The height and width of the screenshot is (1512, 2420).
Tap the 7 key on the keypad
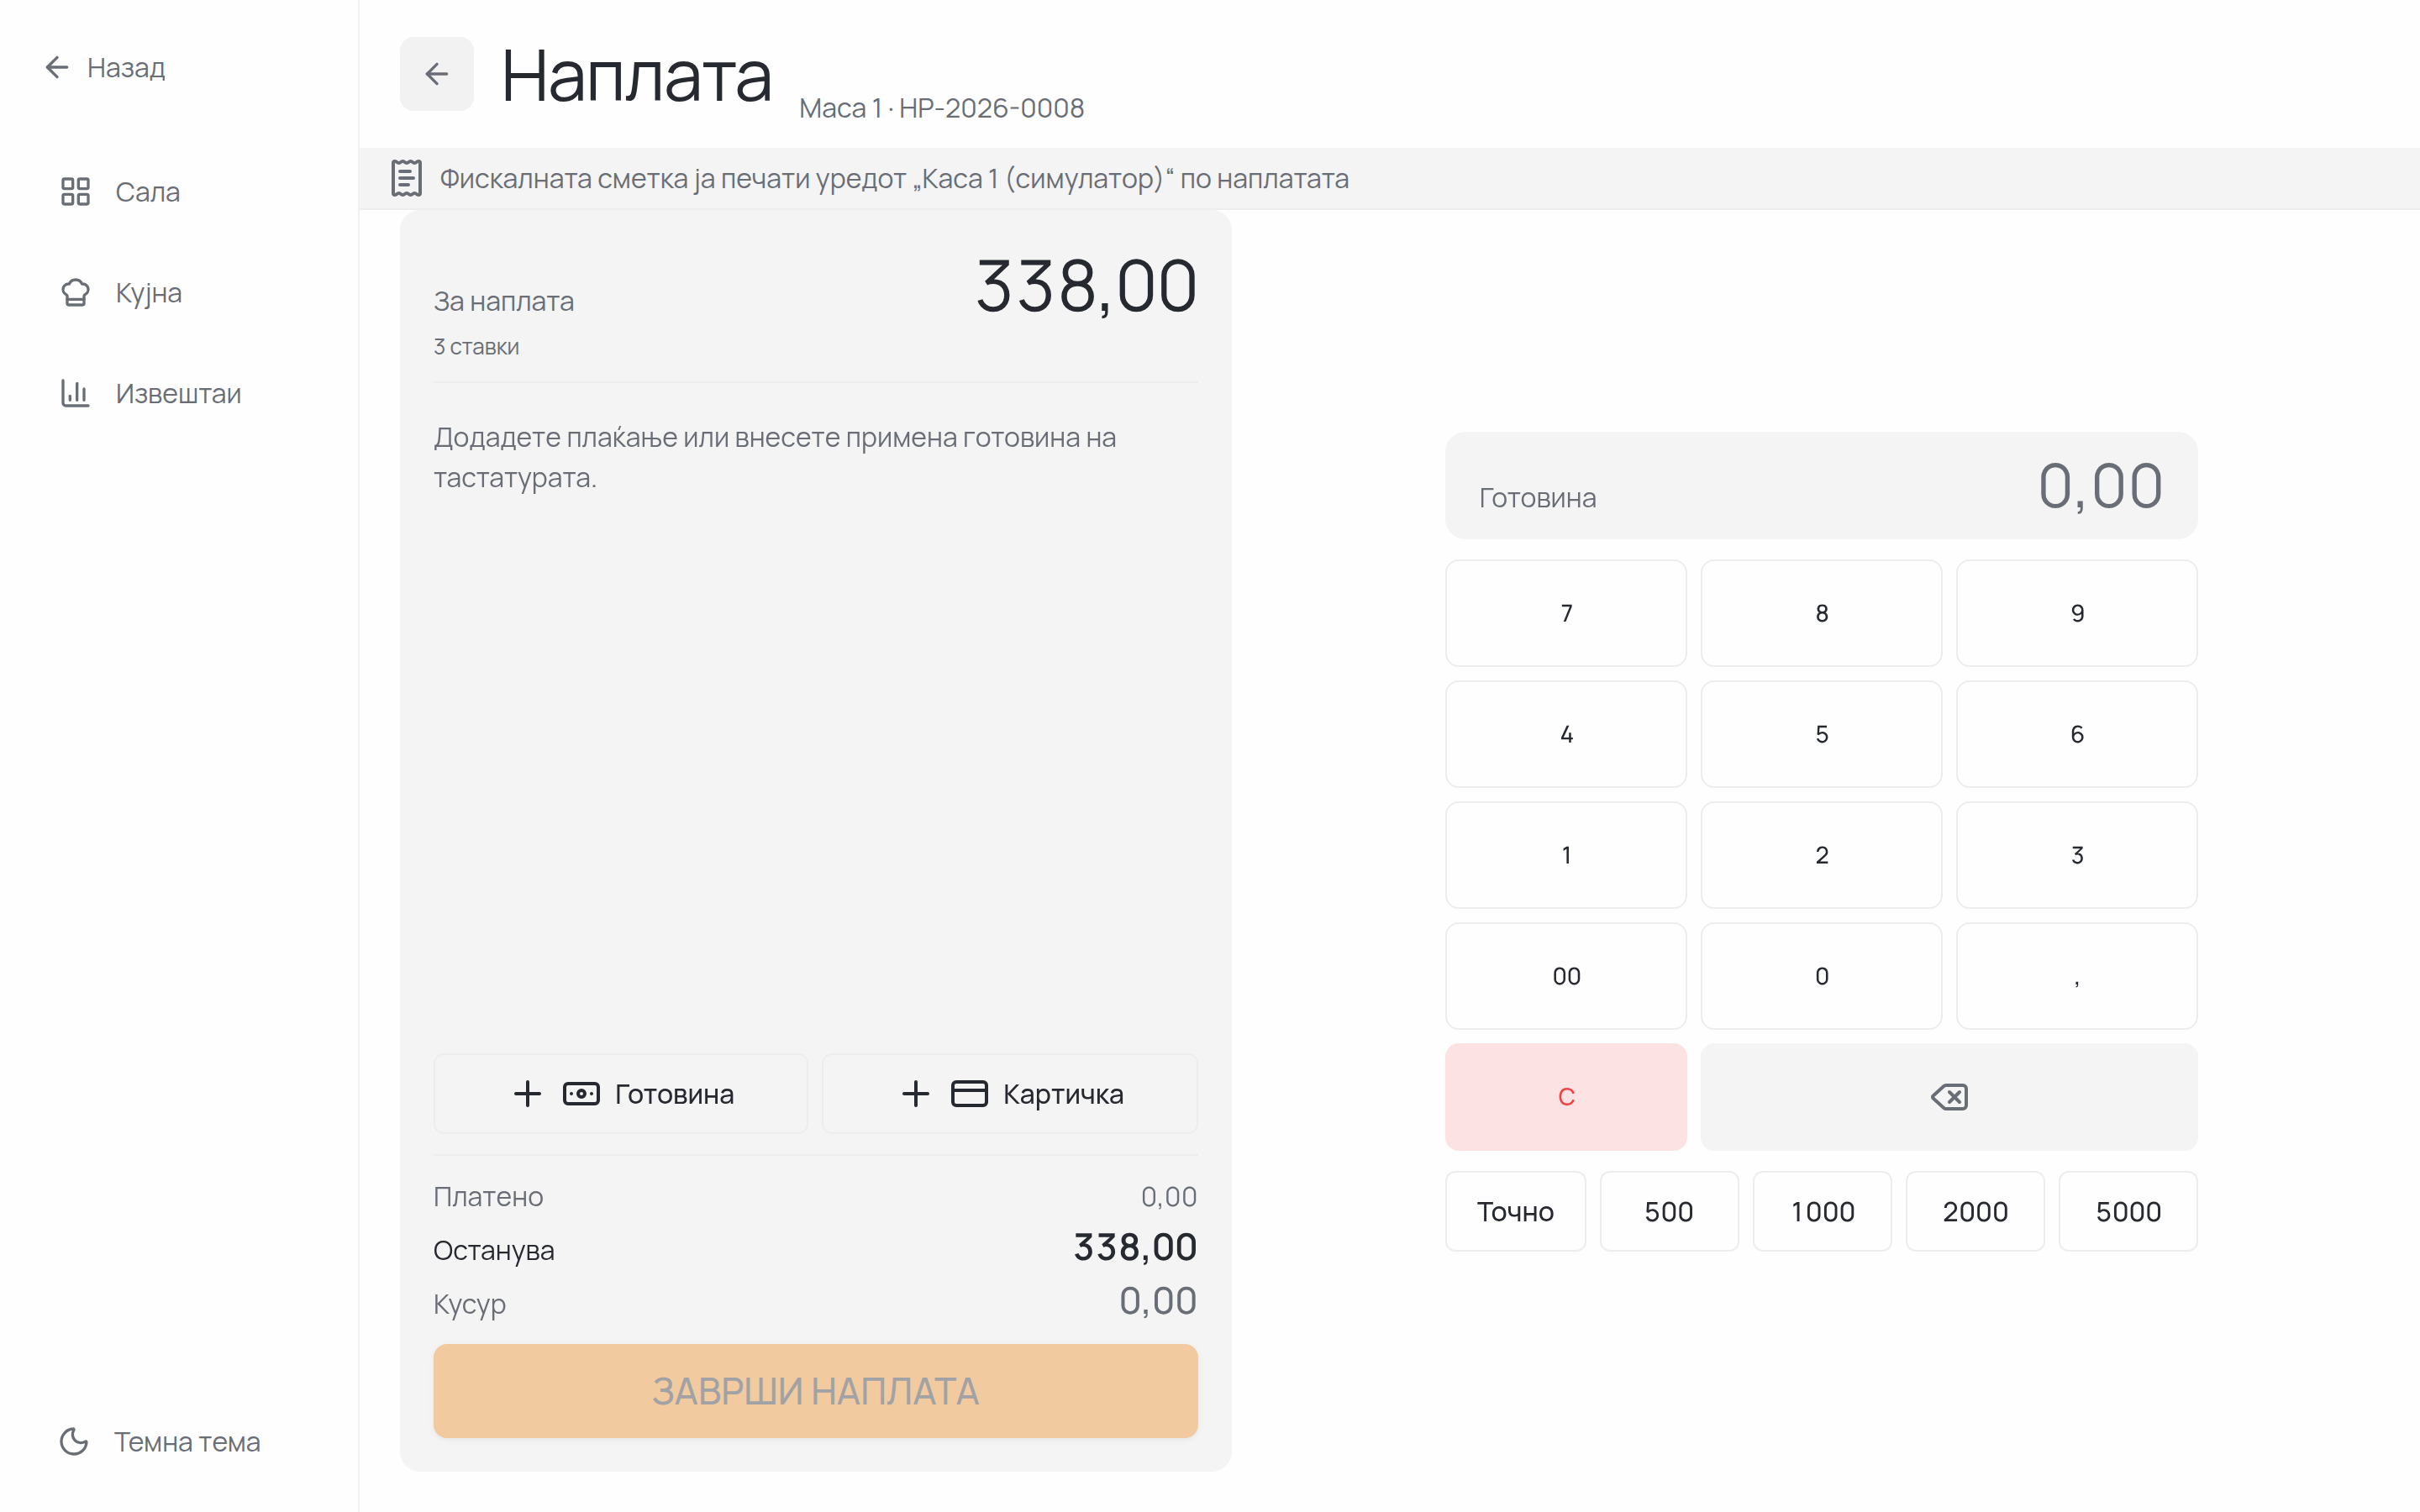(x=1566, y=613)
